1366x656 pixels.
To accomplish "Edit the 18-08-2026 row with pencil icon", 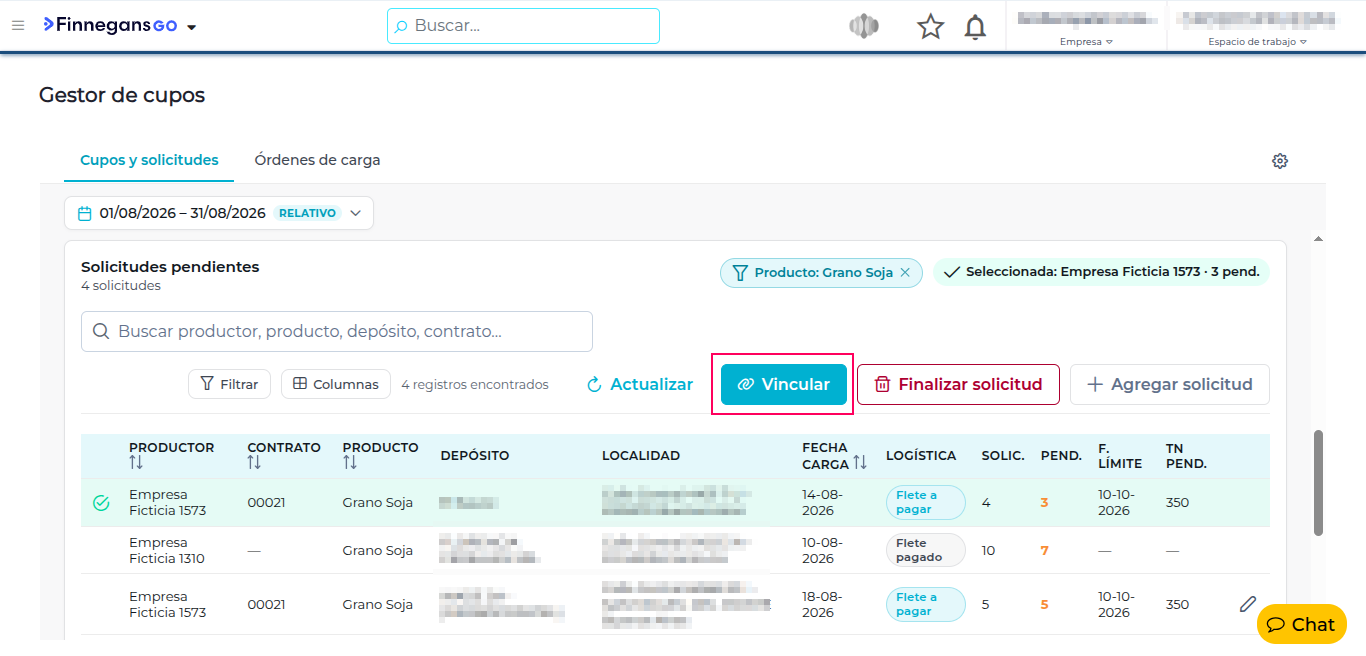I will (x=1247, y=604).
